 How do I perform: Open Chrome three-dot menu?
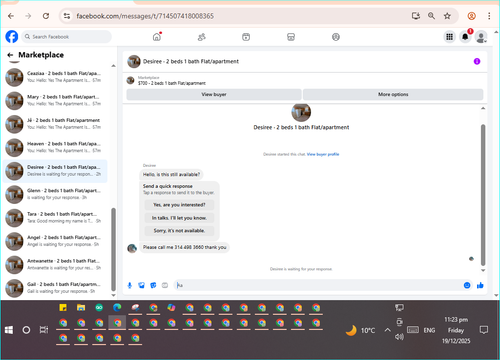point(489,16)
